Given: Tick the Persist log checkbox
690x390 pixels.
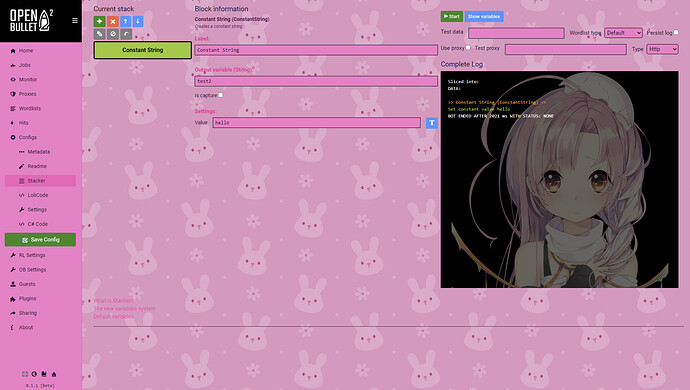Looking at the screenshot, I should click(676, 33).
